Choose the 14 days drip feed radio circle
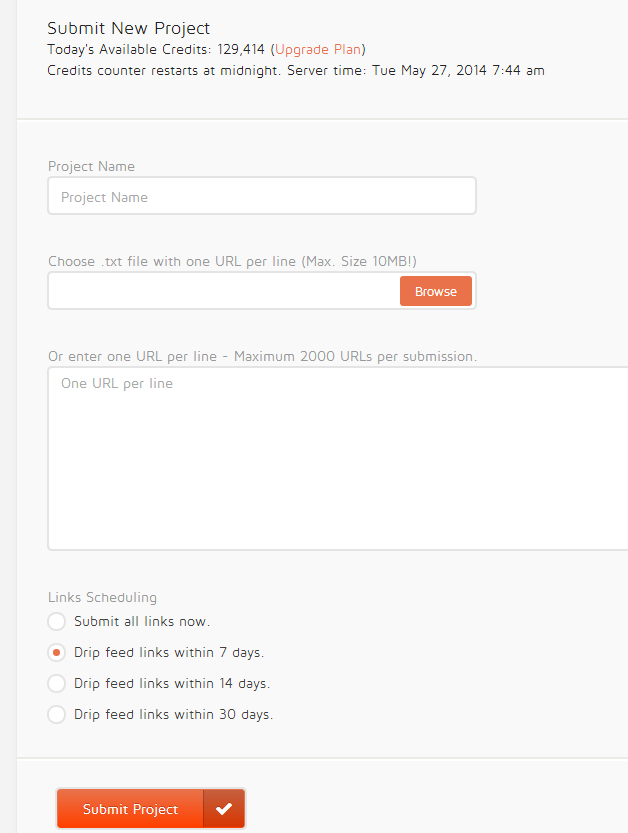This screenshot has height=833, width=628. pos(57,684)
